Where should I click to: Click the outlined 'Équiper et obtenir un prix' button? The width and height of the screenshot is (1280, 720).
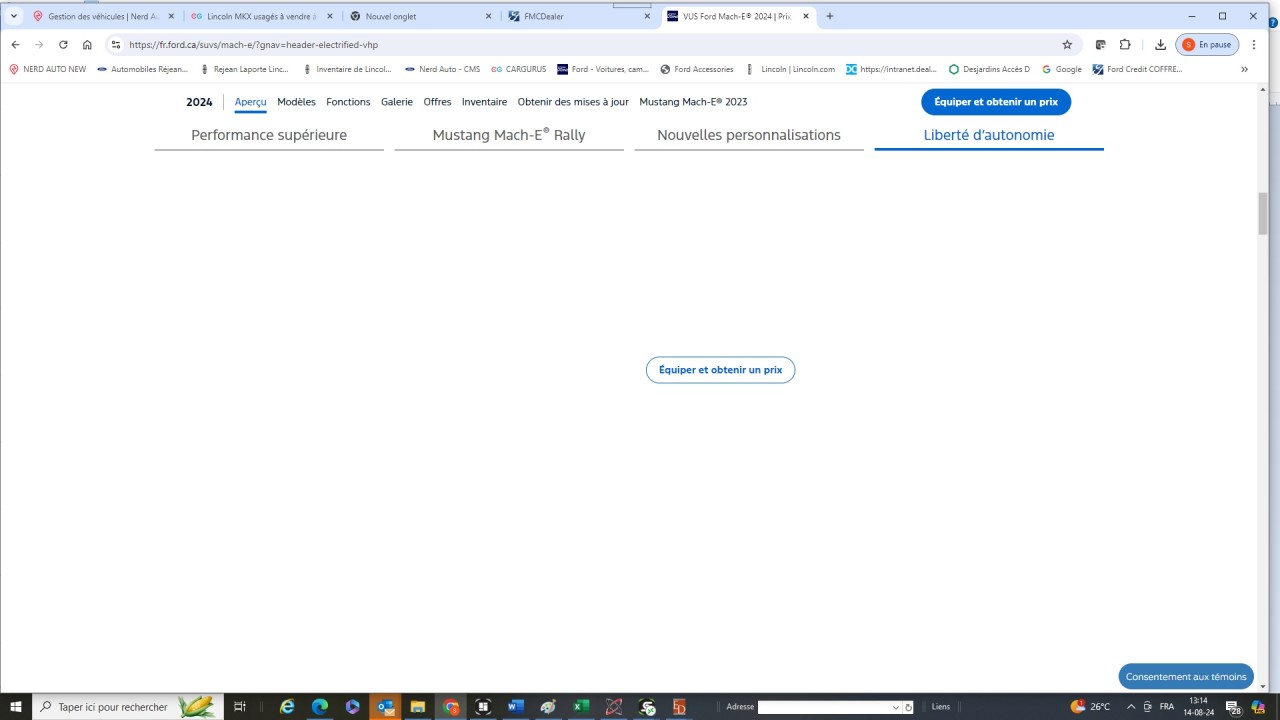click(x=720, y=370)
